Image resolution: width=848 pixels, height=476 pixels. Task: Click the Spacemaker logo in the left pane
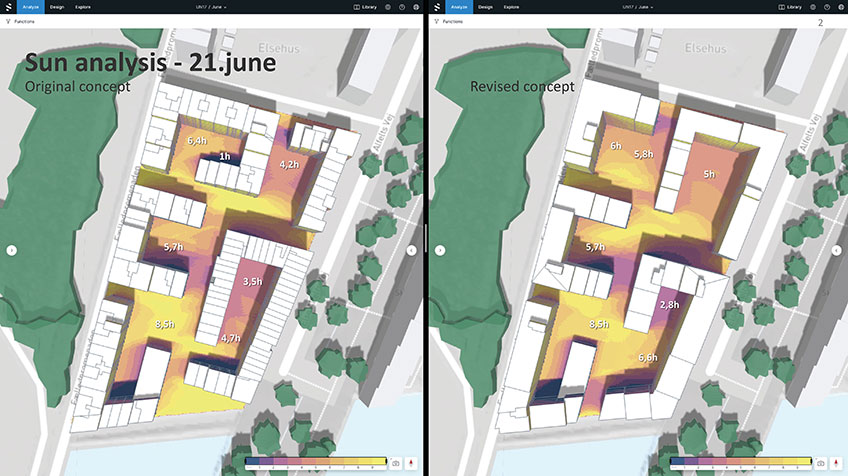tap(7, 6)
